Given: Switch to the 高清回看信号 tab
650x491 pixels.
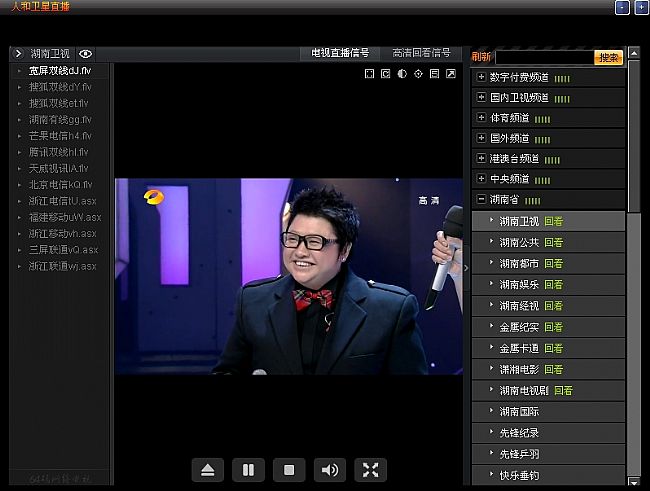Looking at the screenshot, I should (421, 53).
